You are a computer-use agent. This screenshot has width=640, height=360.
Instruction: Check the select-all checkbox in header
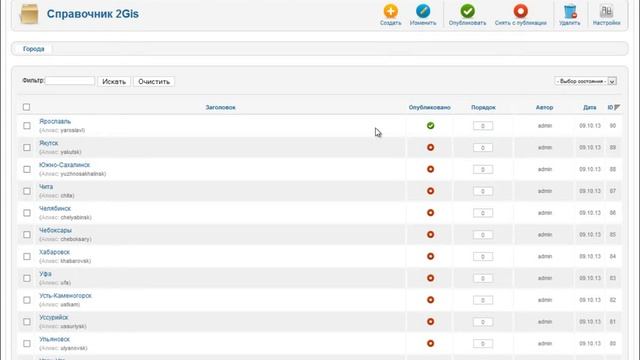pyautogui.click(x=27, y=107)
